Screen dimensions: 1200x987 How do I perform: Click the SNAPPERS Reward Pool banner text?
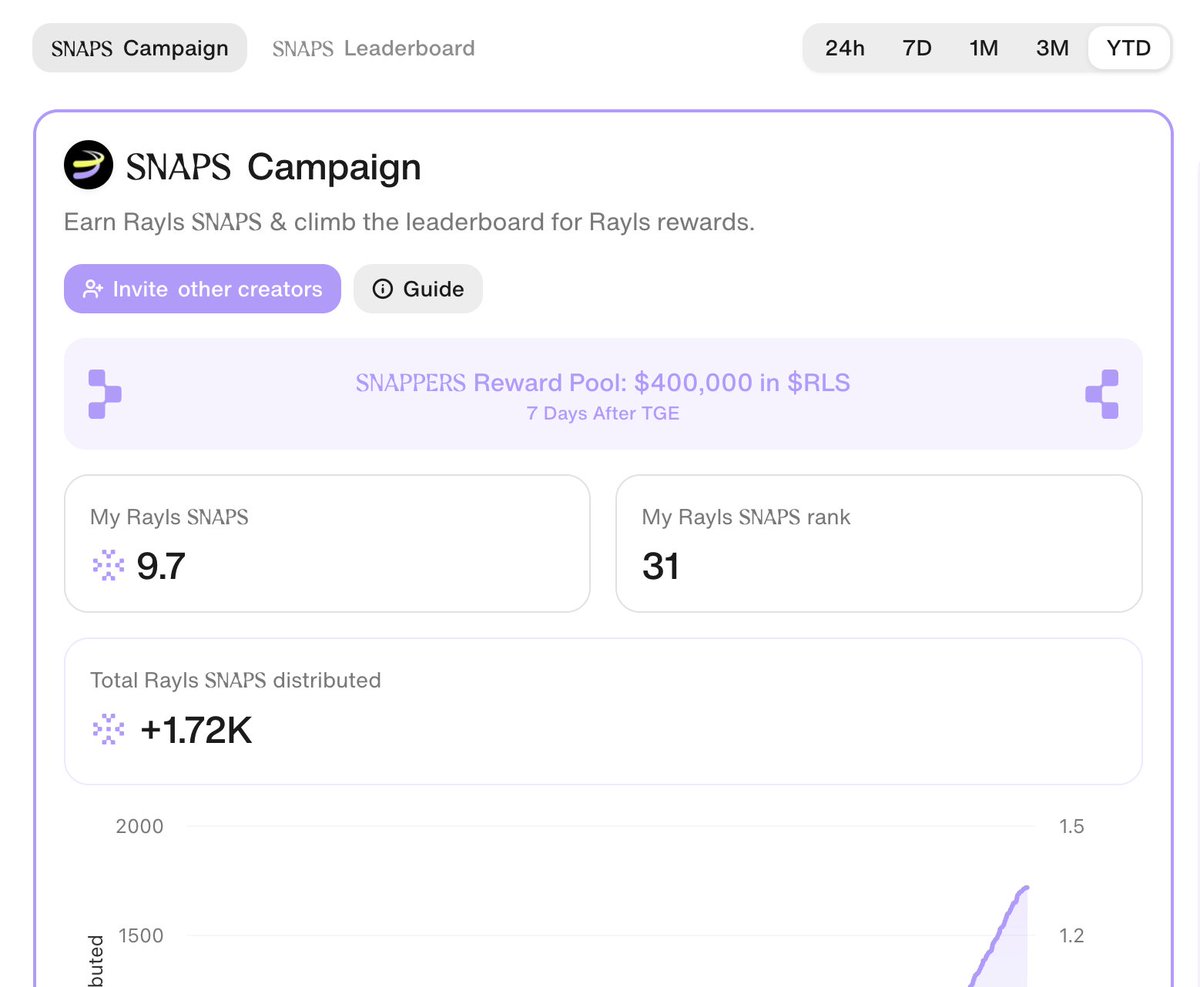point(603,384)
